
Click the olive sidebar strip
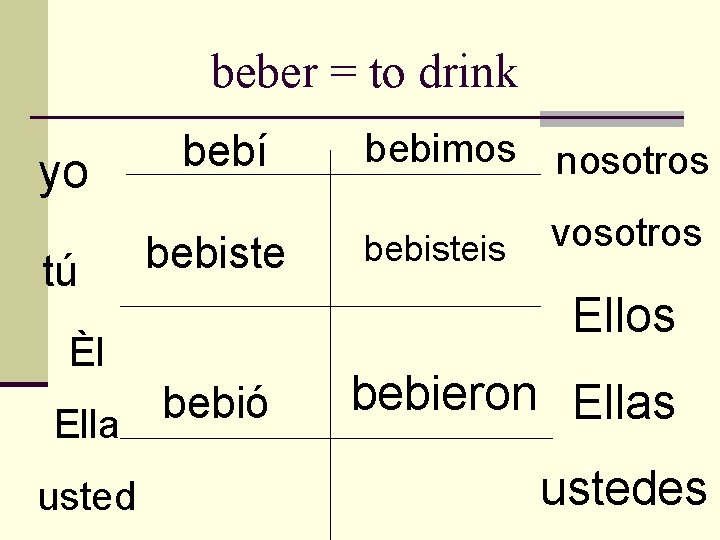[24, 191]
